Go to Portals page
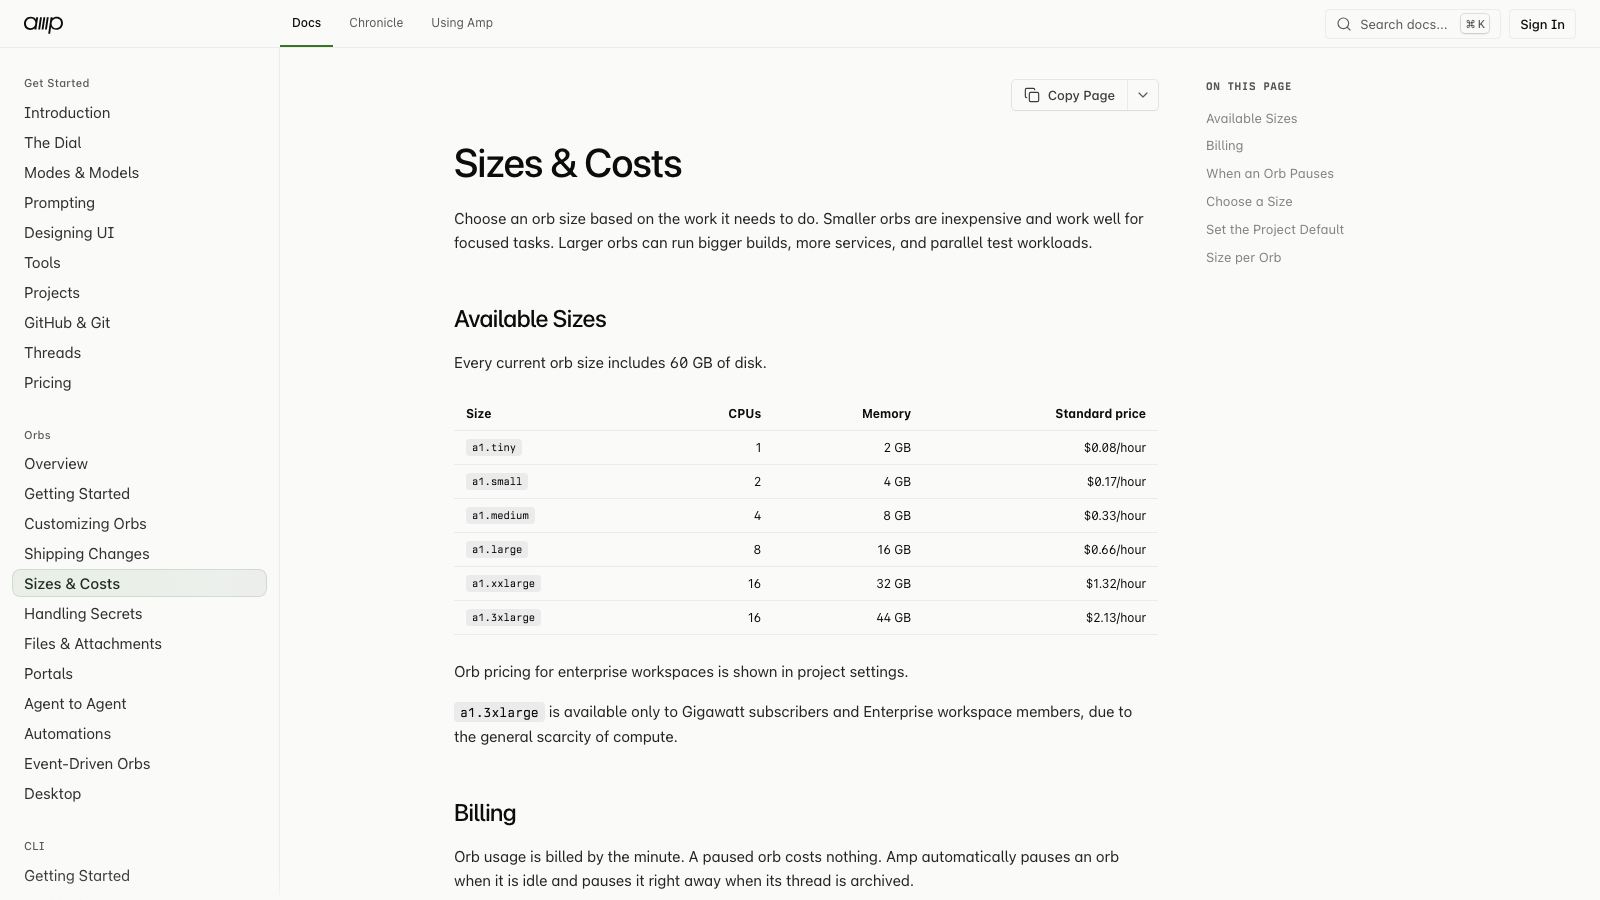Viewport: 1600px width, 900px height. click(x=48, y=674)
